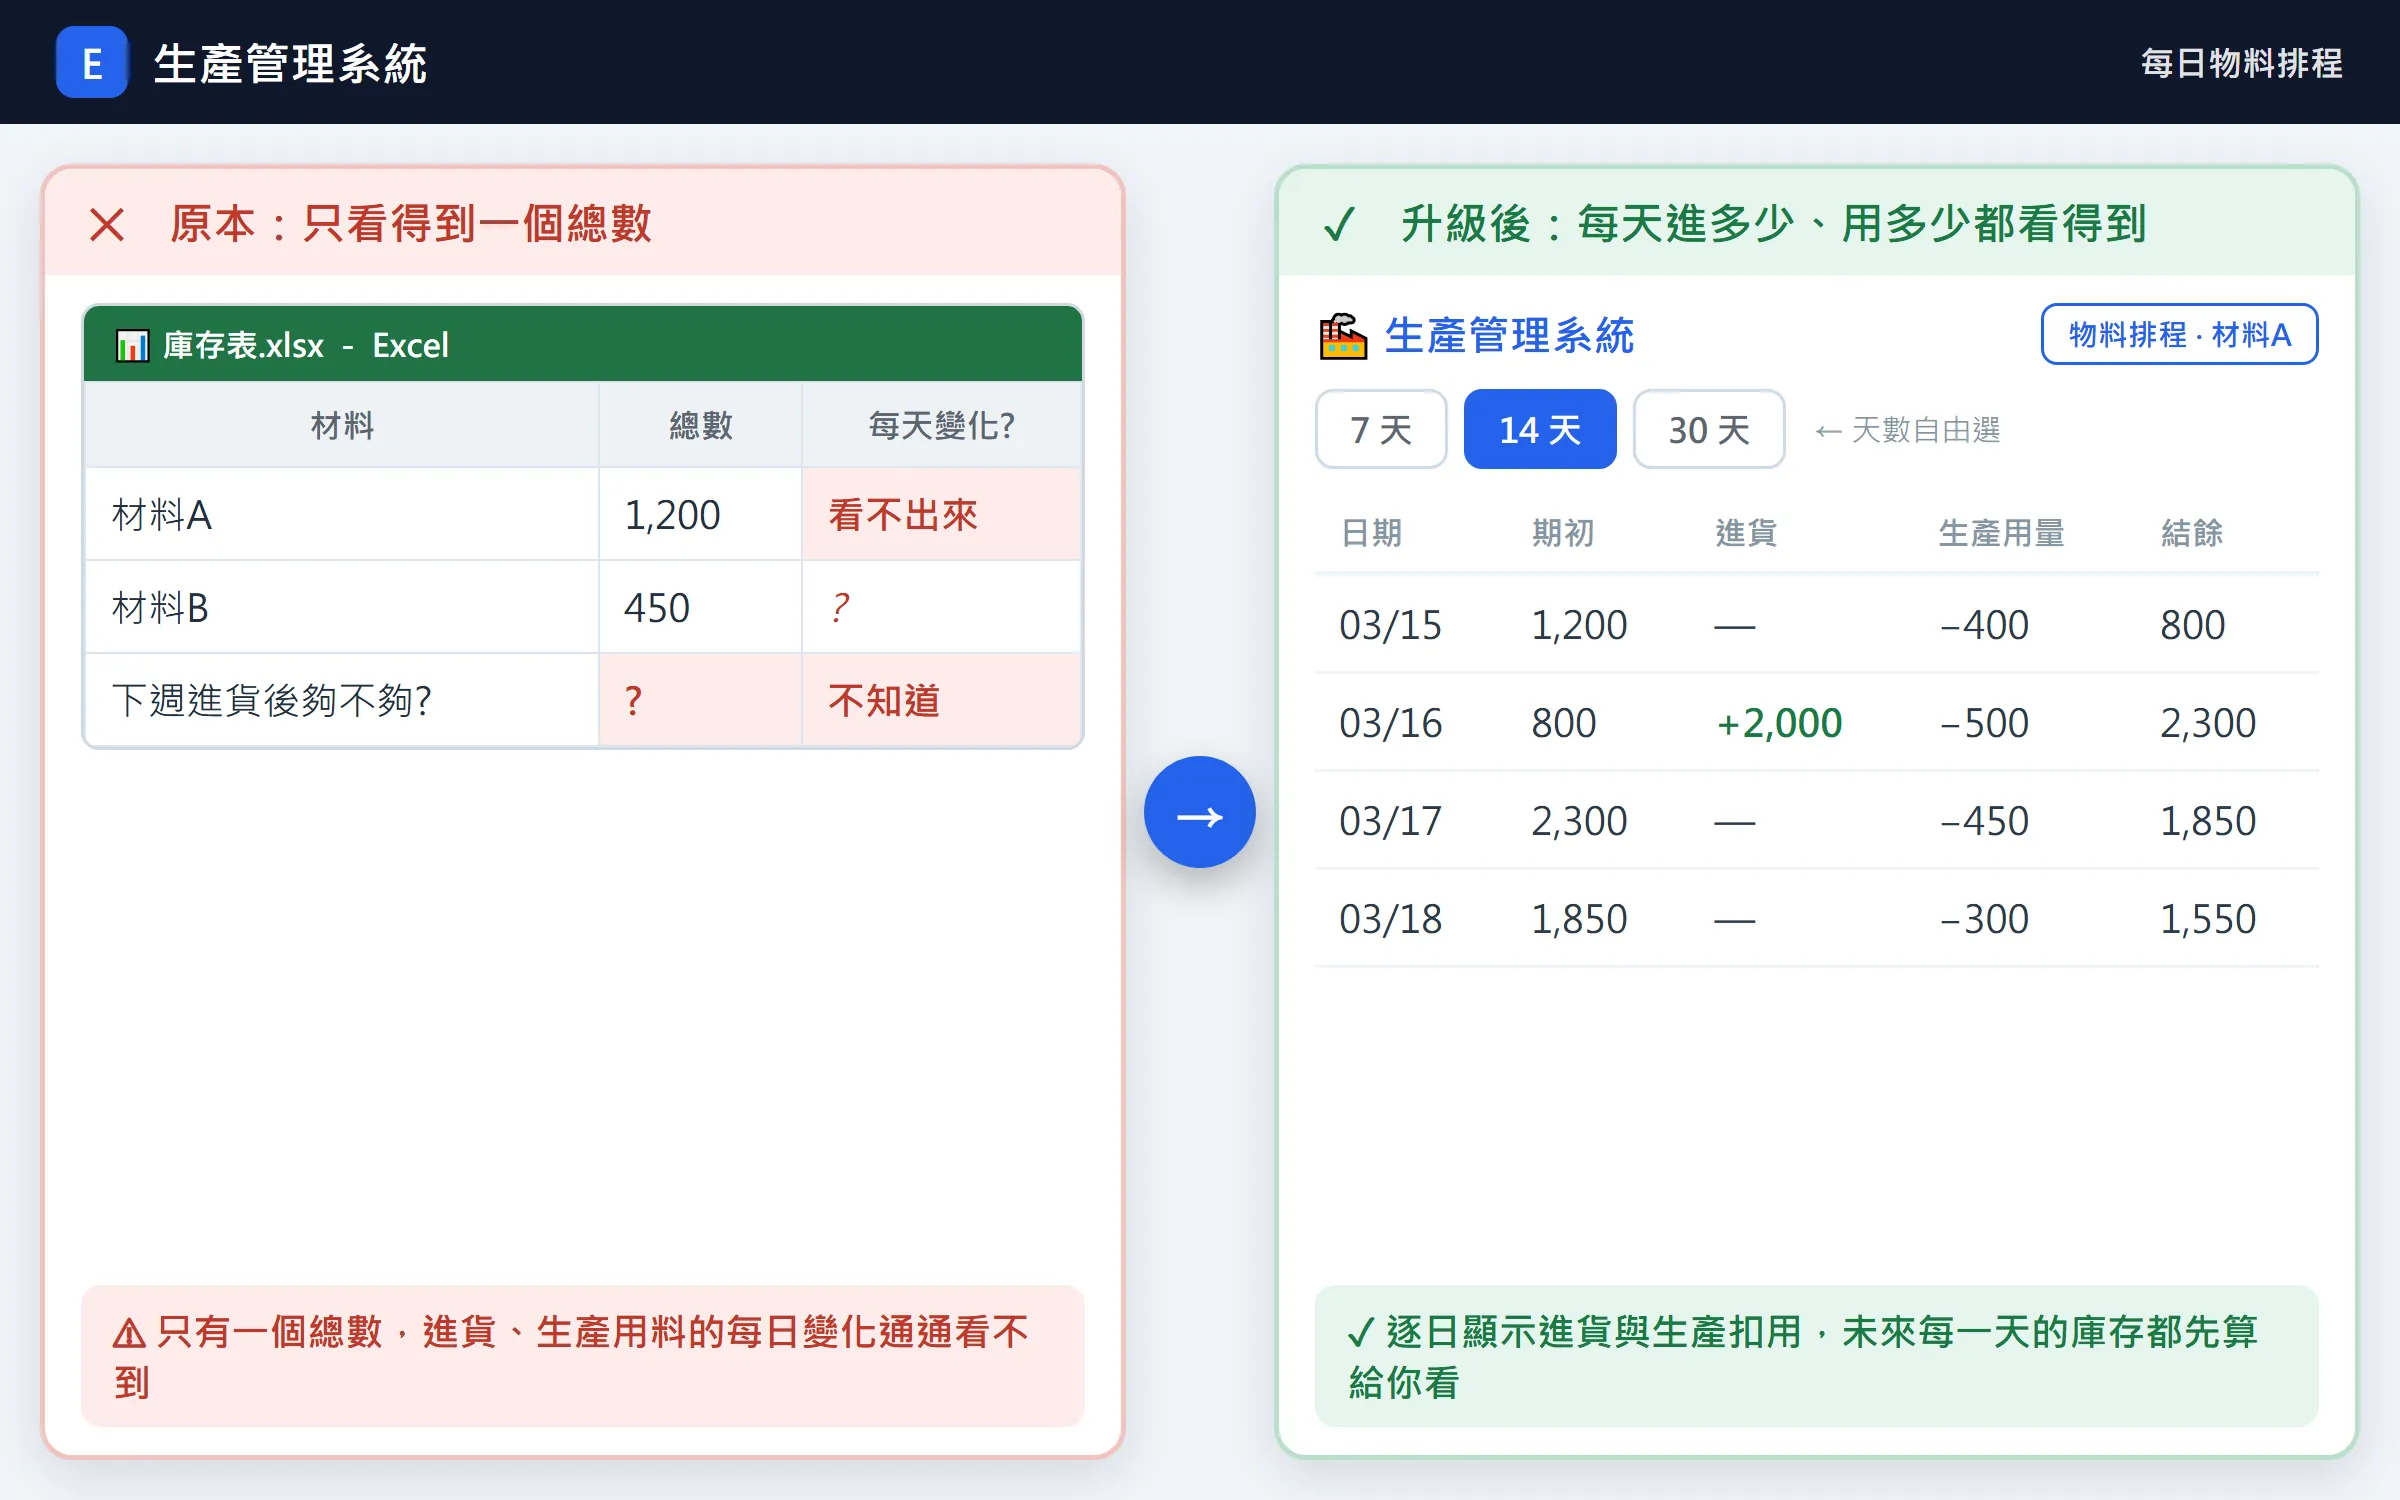2400x1500 pixels.
Task: Select the 材料A cell
Action: [x=342, y=515]
